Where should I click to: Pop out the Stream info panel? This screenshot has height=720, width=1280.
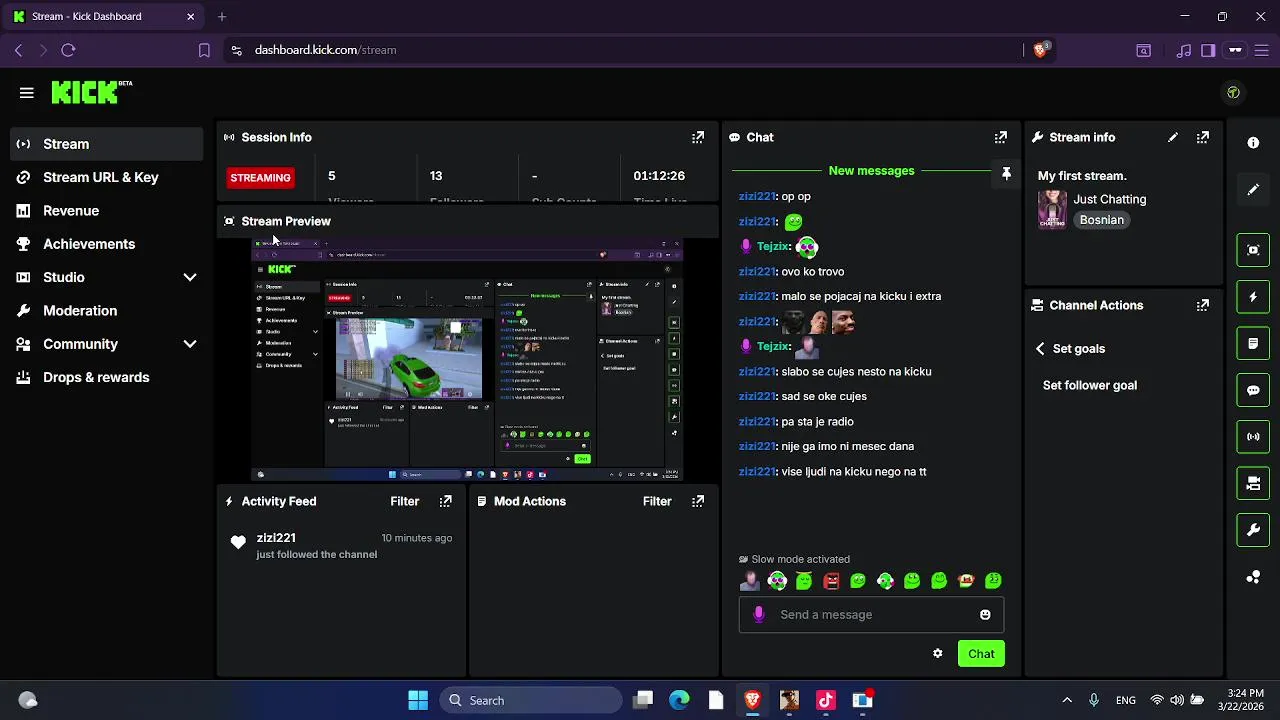coord(1203,137)
